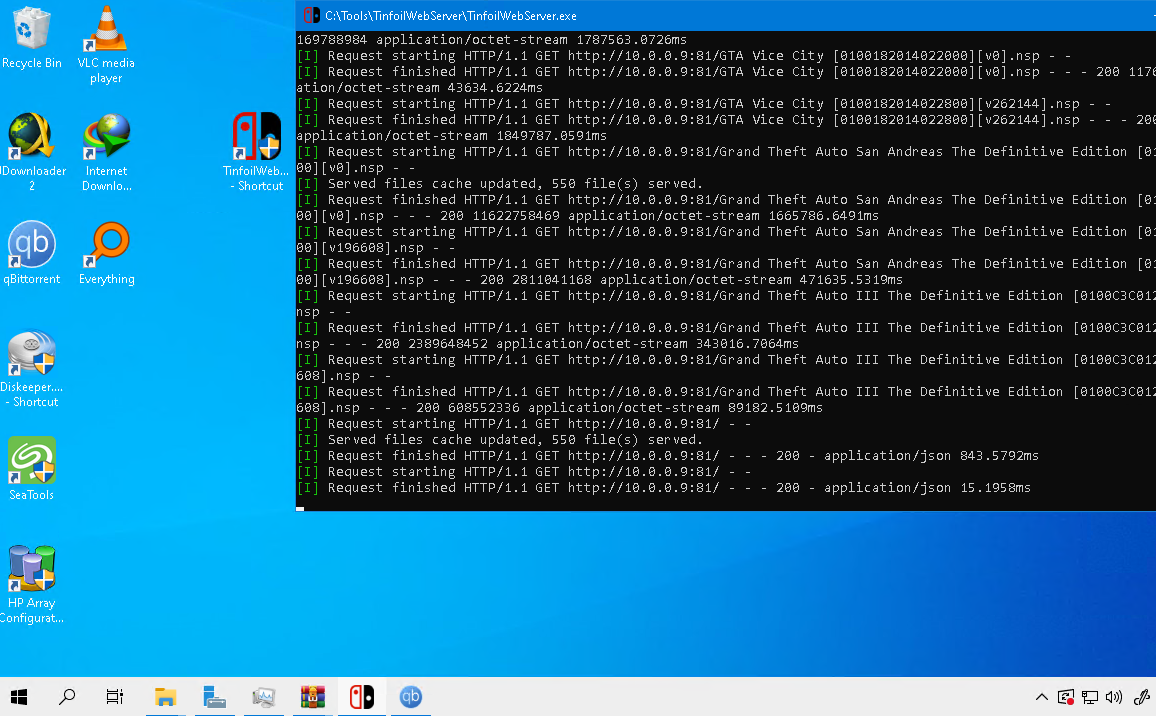
Task: Open the performance monitor taskbar icon
Action: coord(263,697)
